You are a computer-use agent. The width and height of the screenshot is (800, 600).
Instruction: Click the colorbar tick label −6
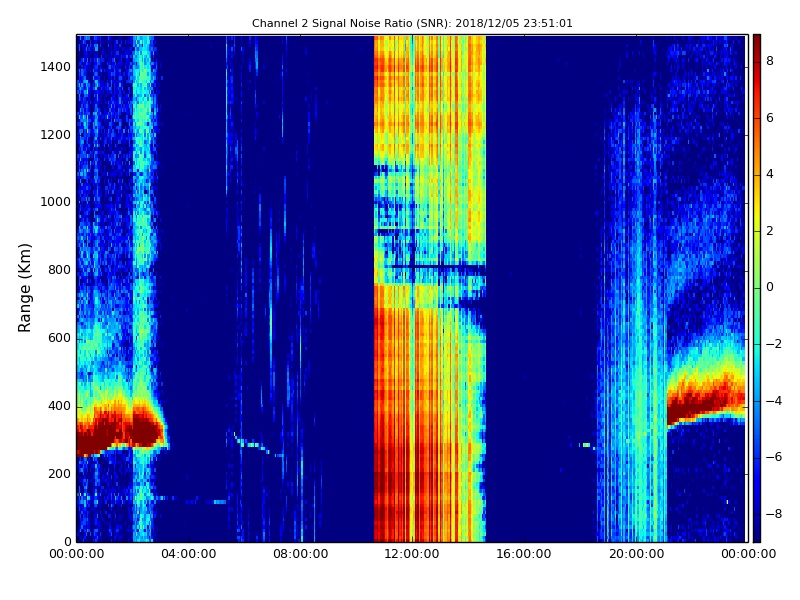(774, 457)
